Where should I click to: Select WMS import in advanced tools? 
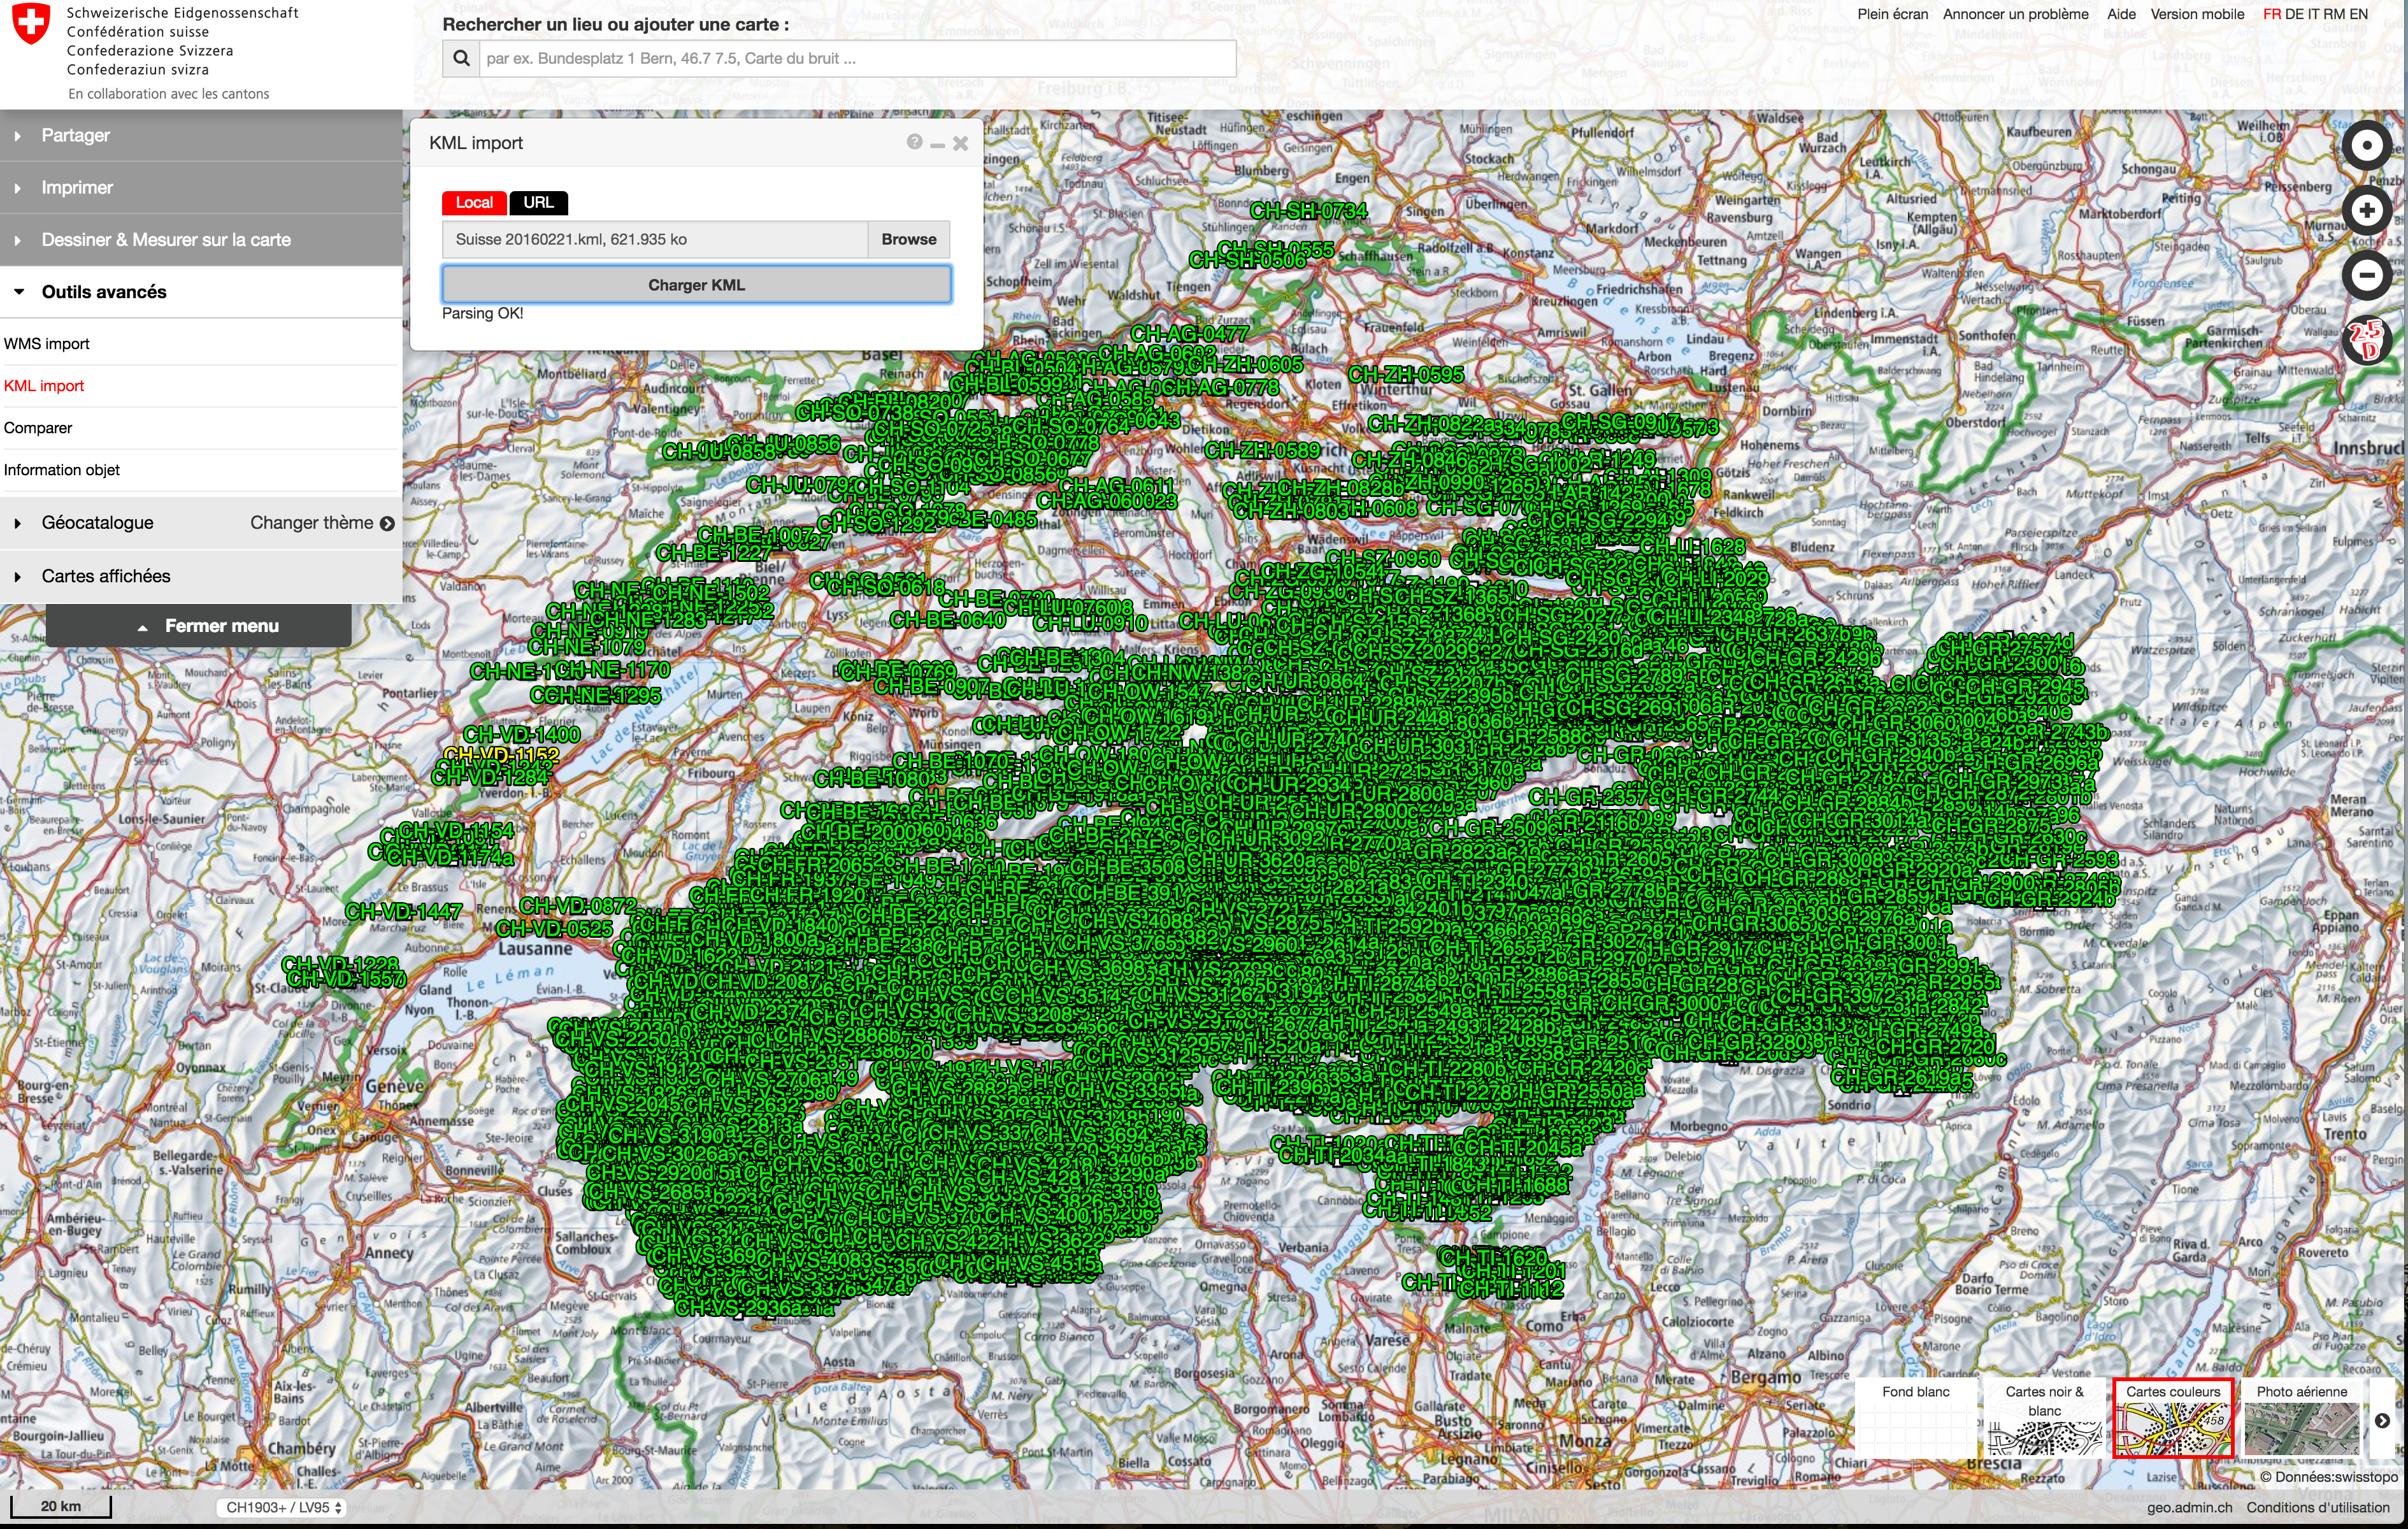(47, 343)
